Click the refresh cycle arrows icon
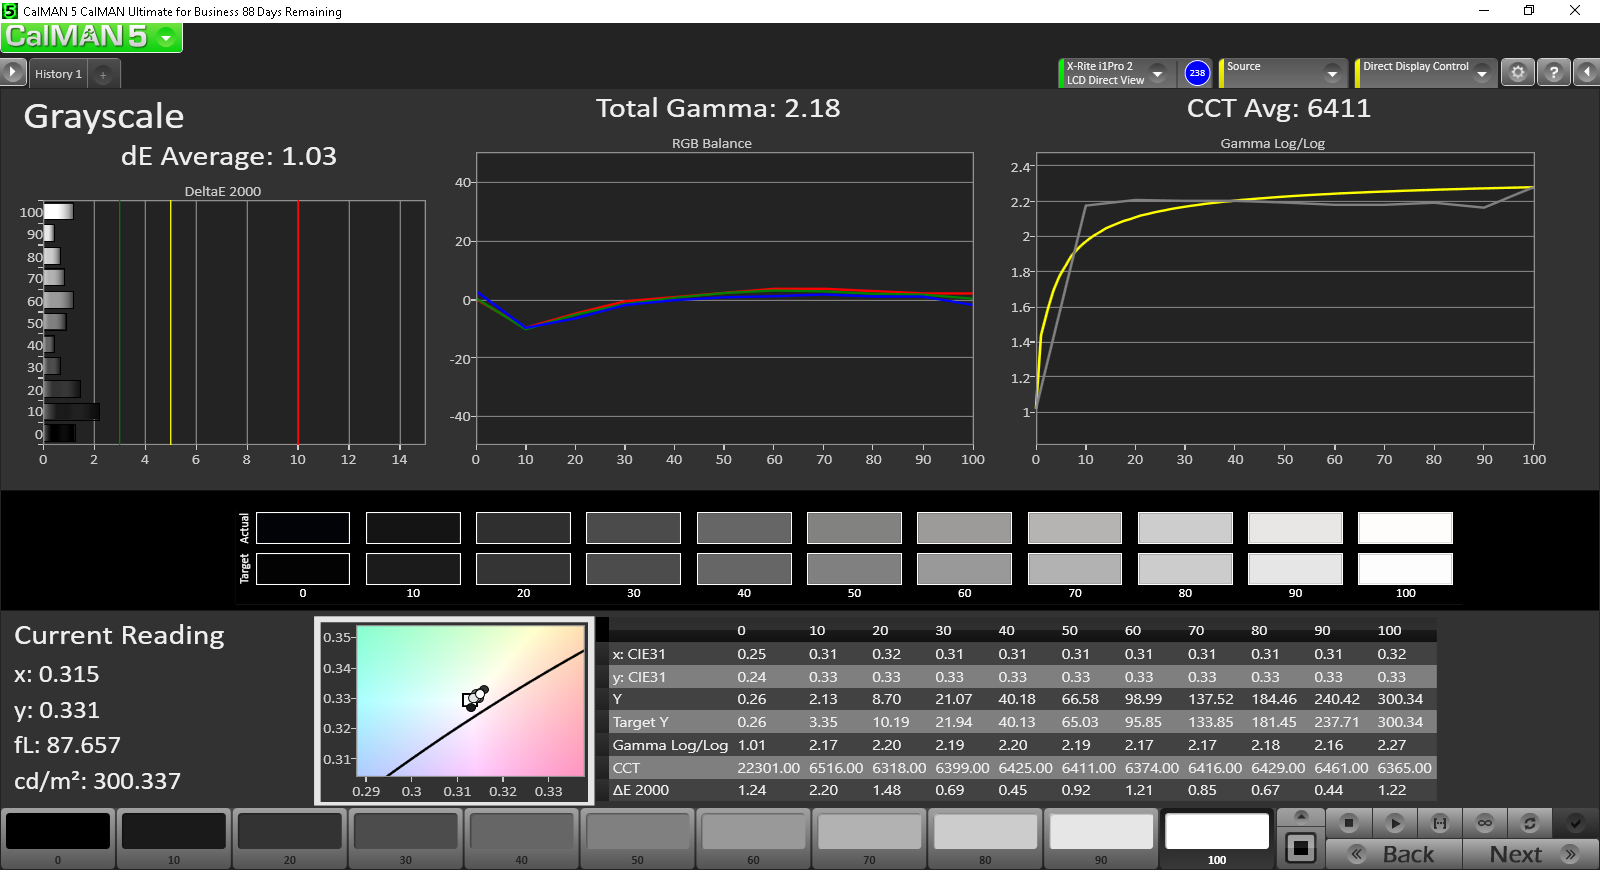This screenshot has height=870, width=1600. tap(1529, 823)
